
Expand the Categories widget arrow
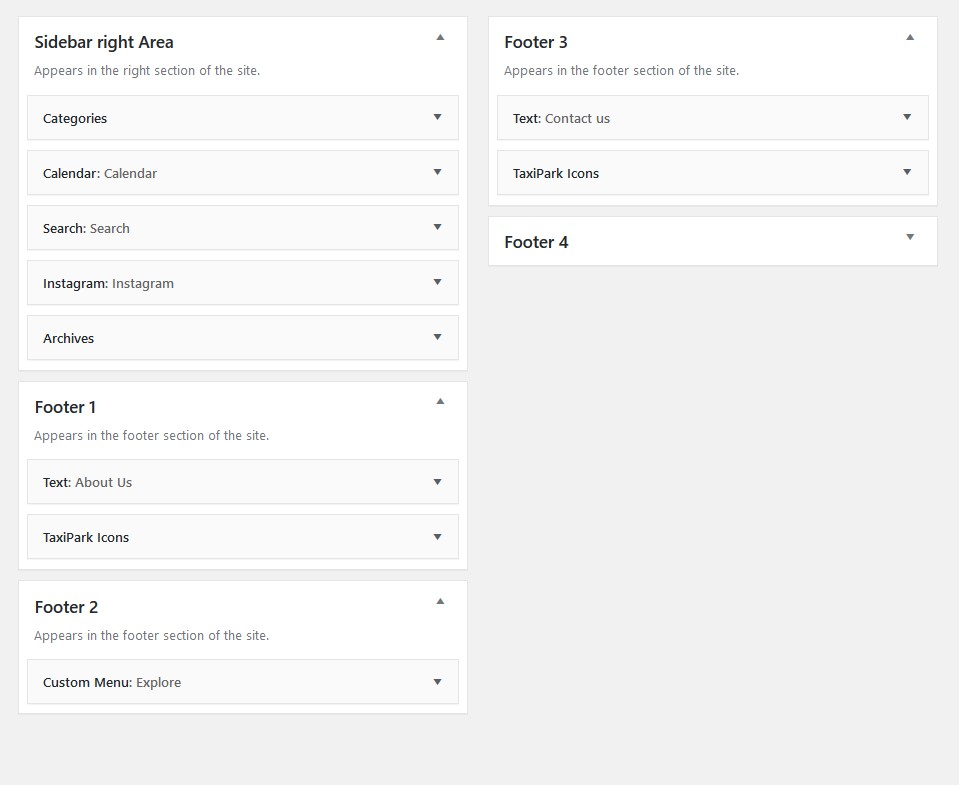[437, 117]
